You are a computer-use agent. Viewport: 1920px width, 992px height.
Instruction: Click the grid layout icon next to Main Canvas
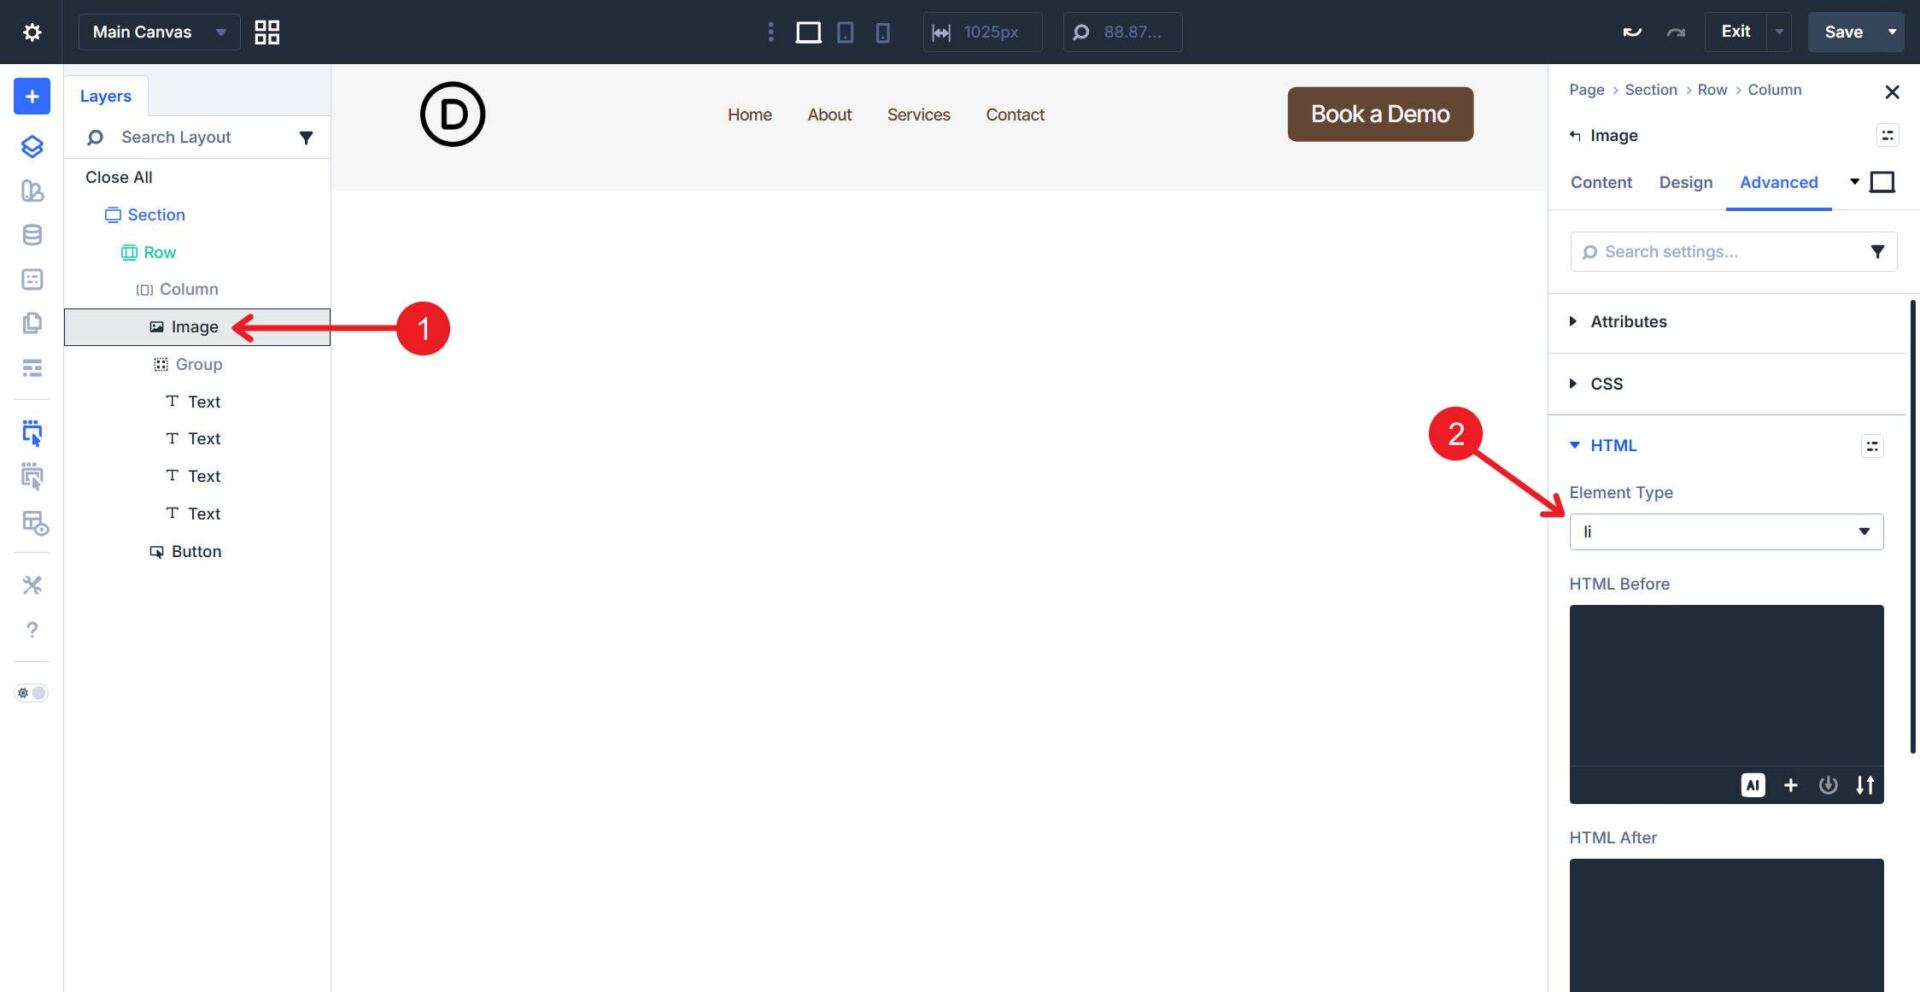[266, 31]
